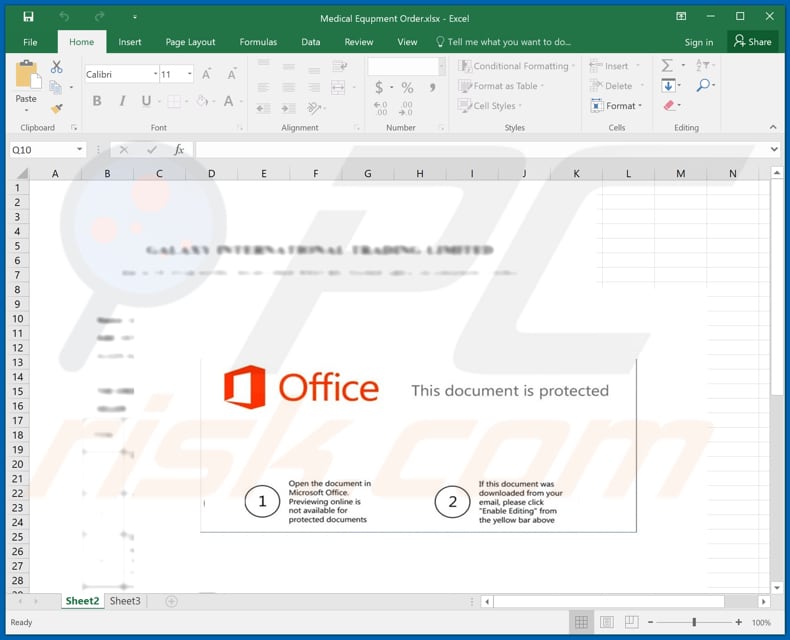Click the Comma Style icon
790x640 pixels.
[432, 87]
